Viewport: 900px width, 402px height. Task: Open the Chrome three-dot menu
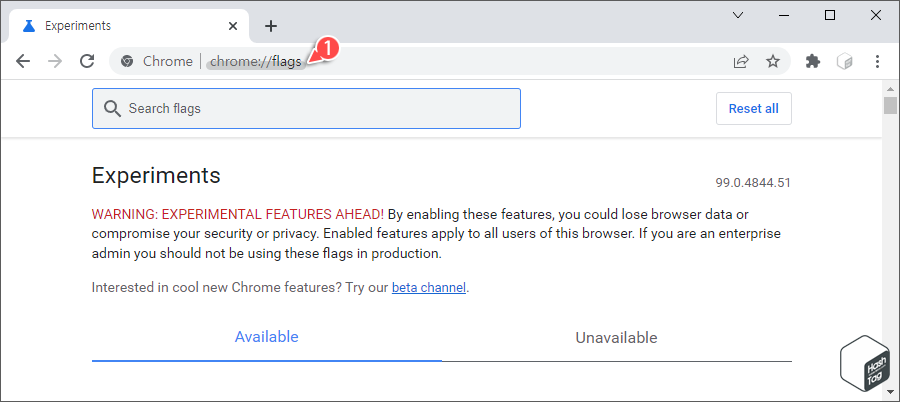(877, 61)
